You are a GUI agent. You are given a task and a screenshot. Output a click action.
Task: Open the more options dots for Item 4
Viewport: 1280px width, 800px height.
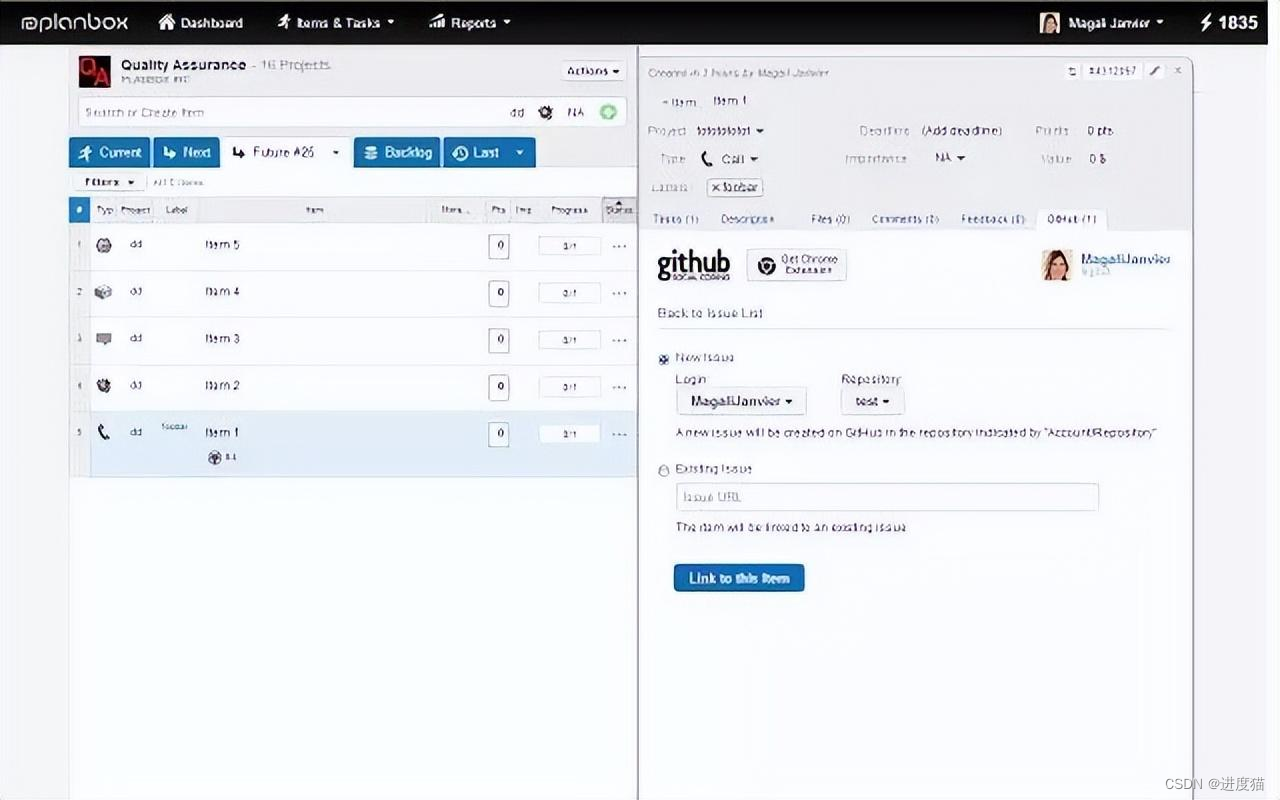coord(620,293)
